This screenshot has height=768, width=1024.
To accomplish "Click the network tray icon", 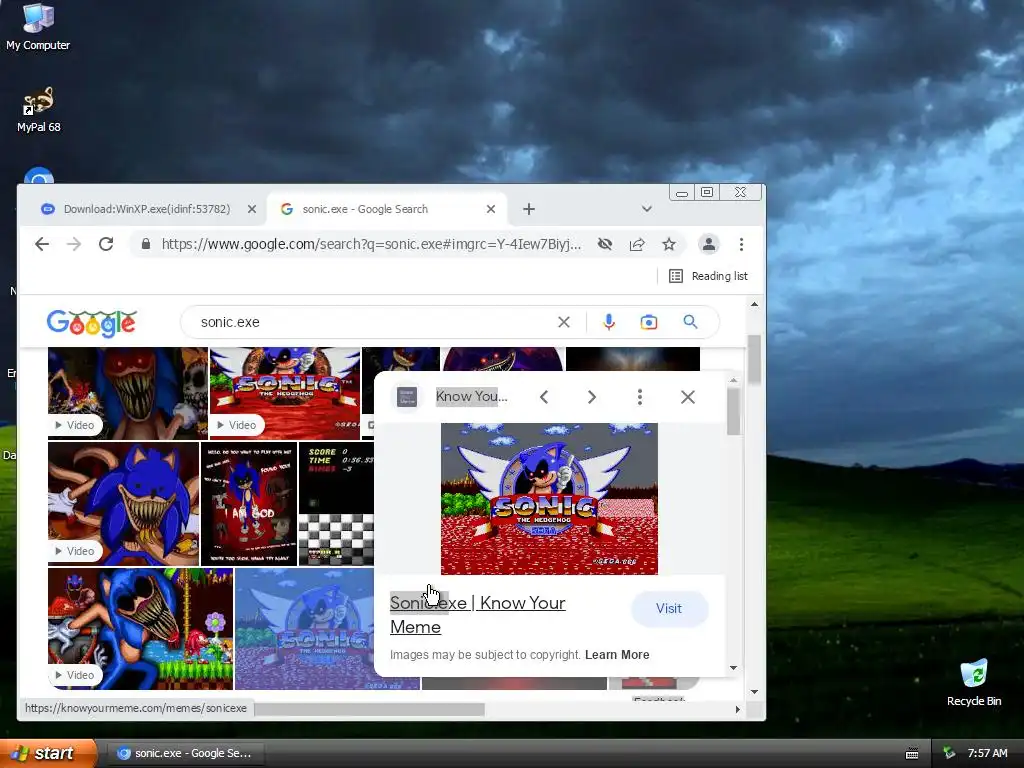I will coord(949,754).
